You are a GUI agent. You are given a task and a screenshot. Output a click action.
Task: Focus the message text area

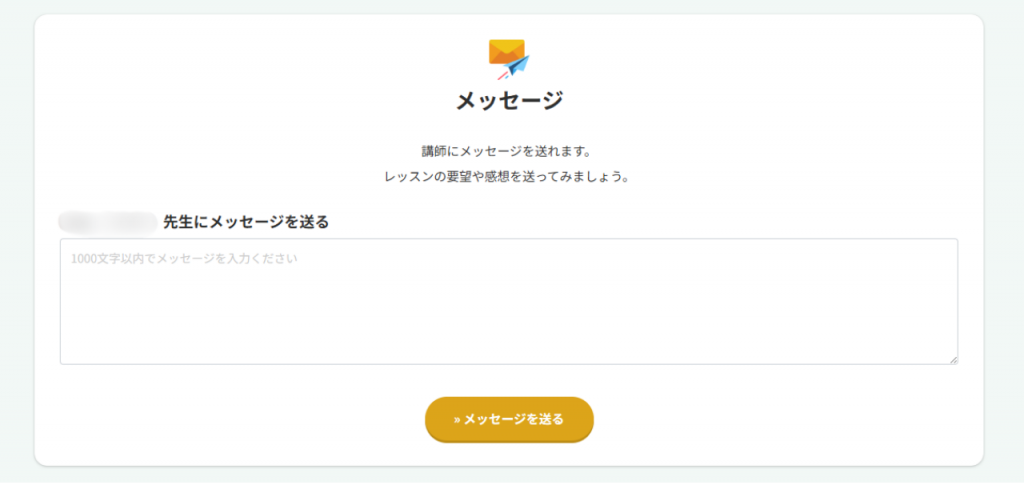click(508, 301)
